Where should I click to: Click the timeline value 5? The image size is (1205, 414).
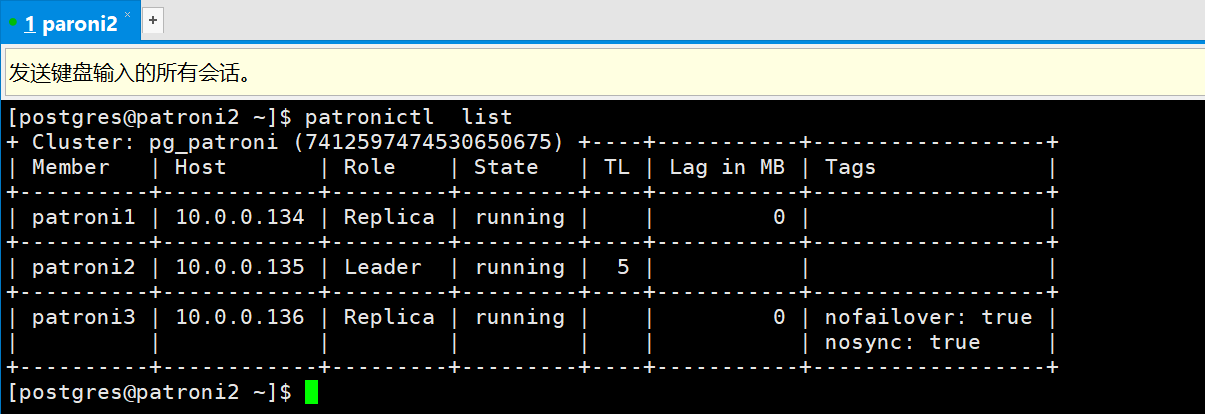point(623,267)
